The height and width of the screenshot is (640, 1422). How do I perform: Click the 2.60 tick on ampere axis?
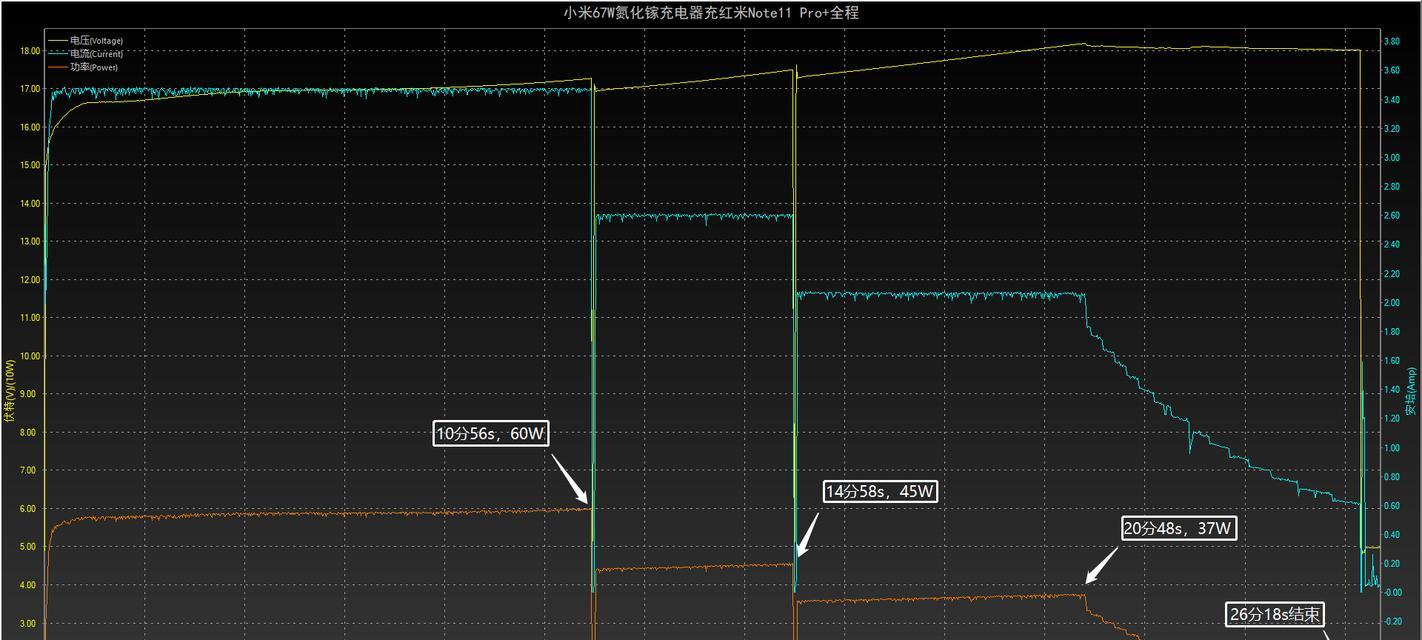[1391, 215]
